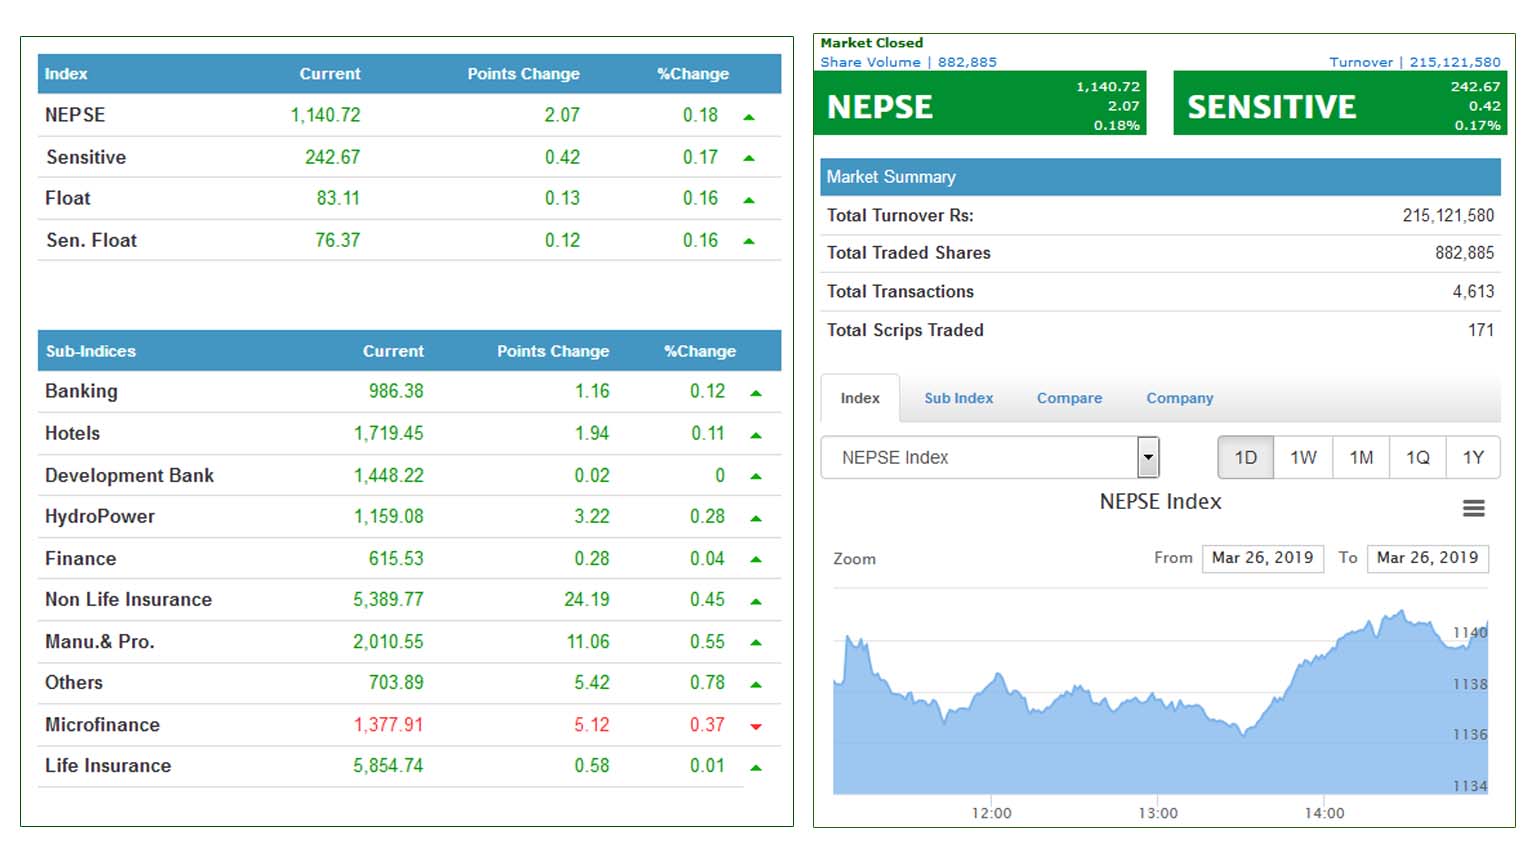
Task: Click the Life Insurance sub-index name
Action: 108,765
